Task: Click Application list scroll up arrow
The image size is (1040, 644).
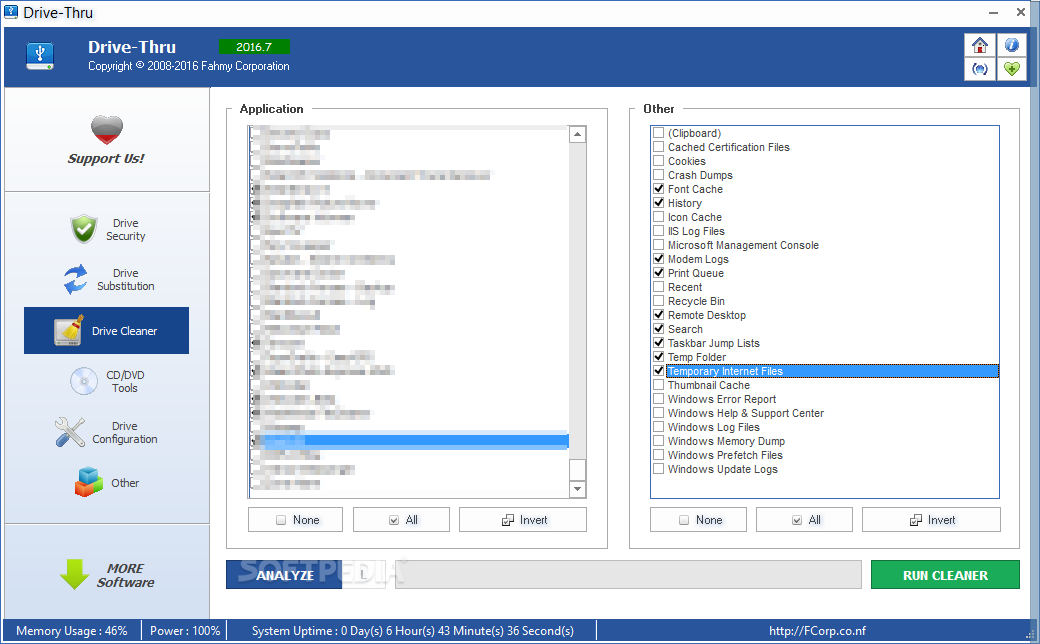Action: 578,135
